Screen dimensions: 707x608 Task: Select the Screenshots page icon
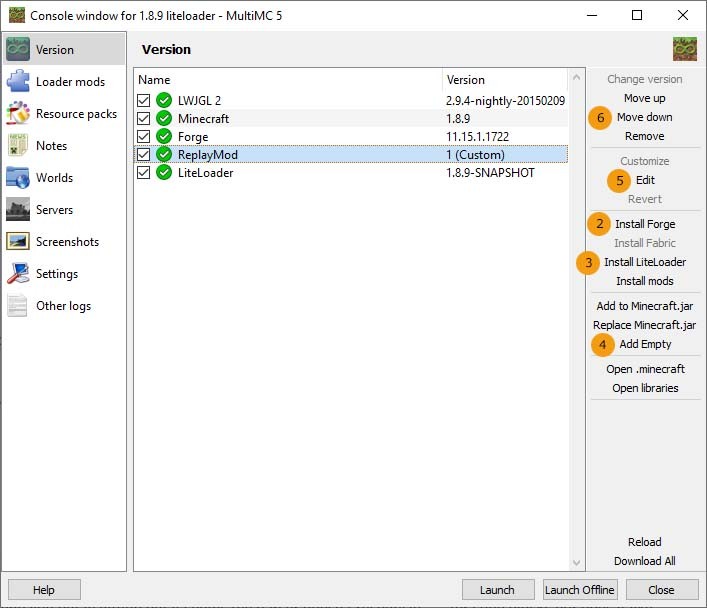pyautogui.click(x=18, y=242)
